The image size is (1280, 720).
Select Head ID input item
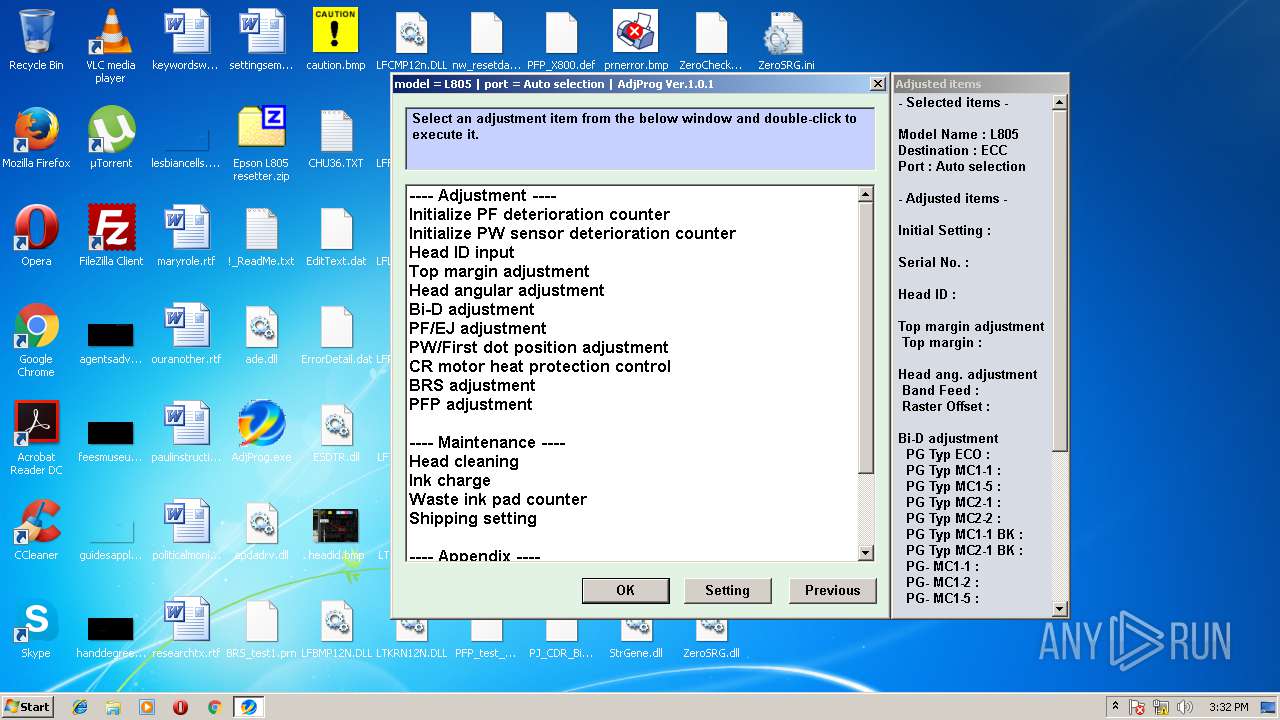pos(461,252)
